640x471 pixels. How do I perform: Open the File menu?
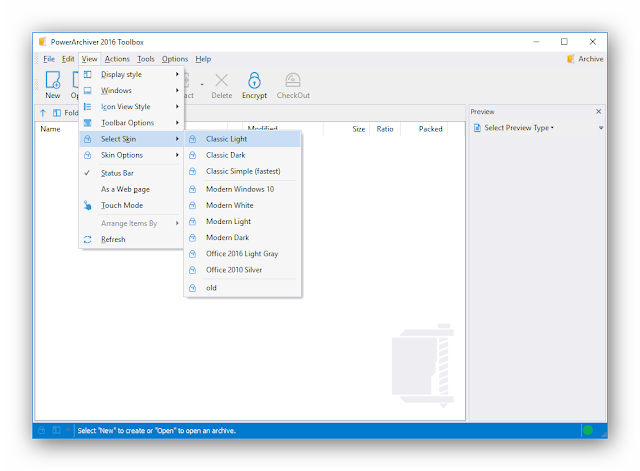[x=49, y=59]
